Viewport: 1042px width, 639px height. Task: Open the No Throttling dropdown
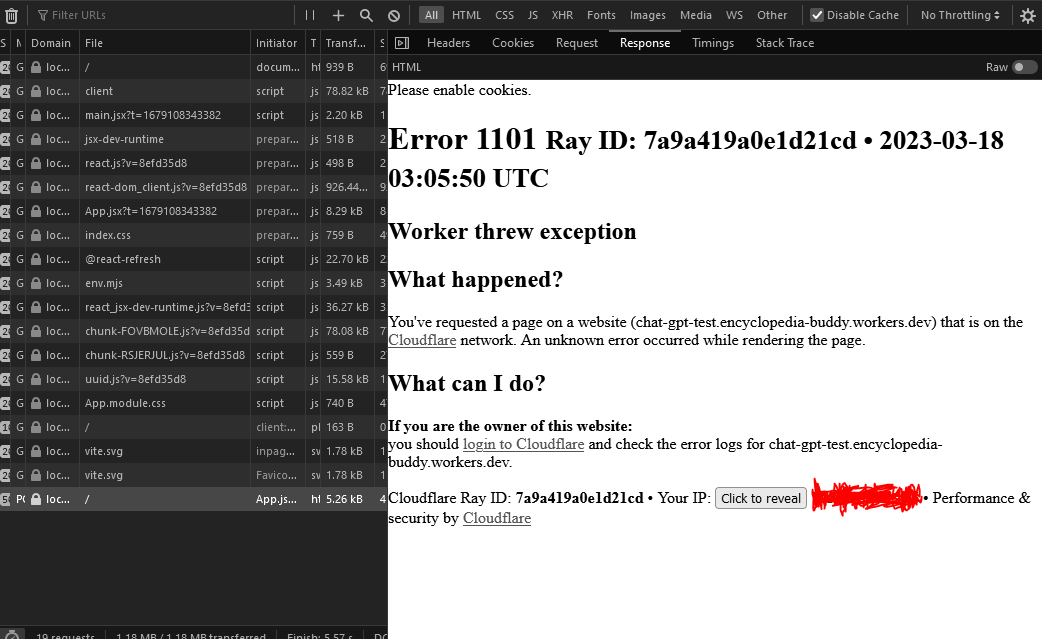click(x=960, y=15)
